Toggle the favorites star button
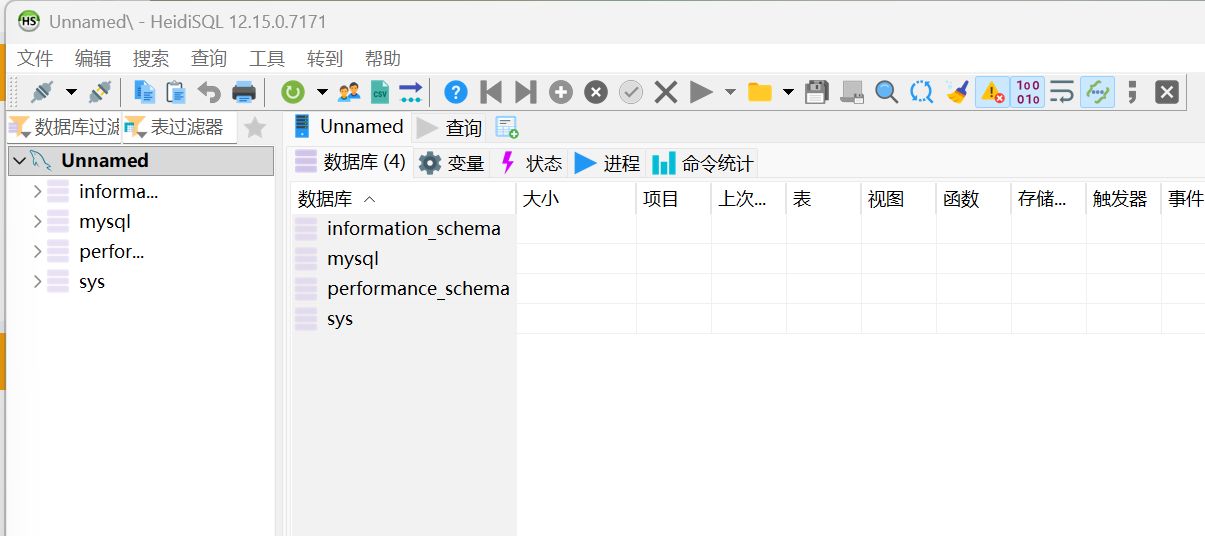The image size is (1205, 536). 255,127
